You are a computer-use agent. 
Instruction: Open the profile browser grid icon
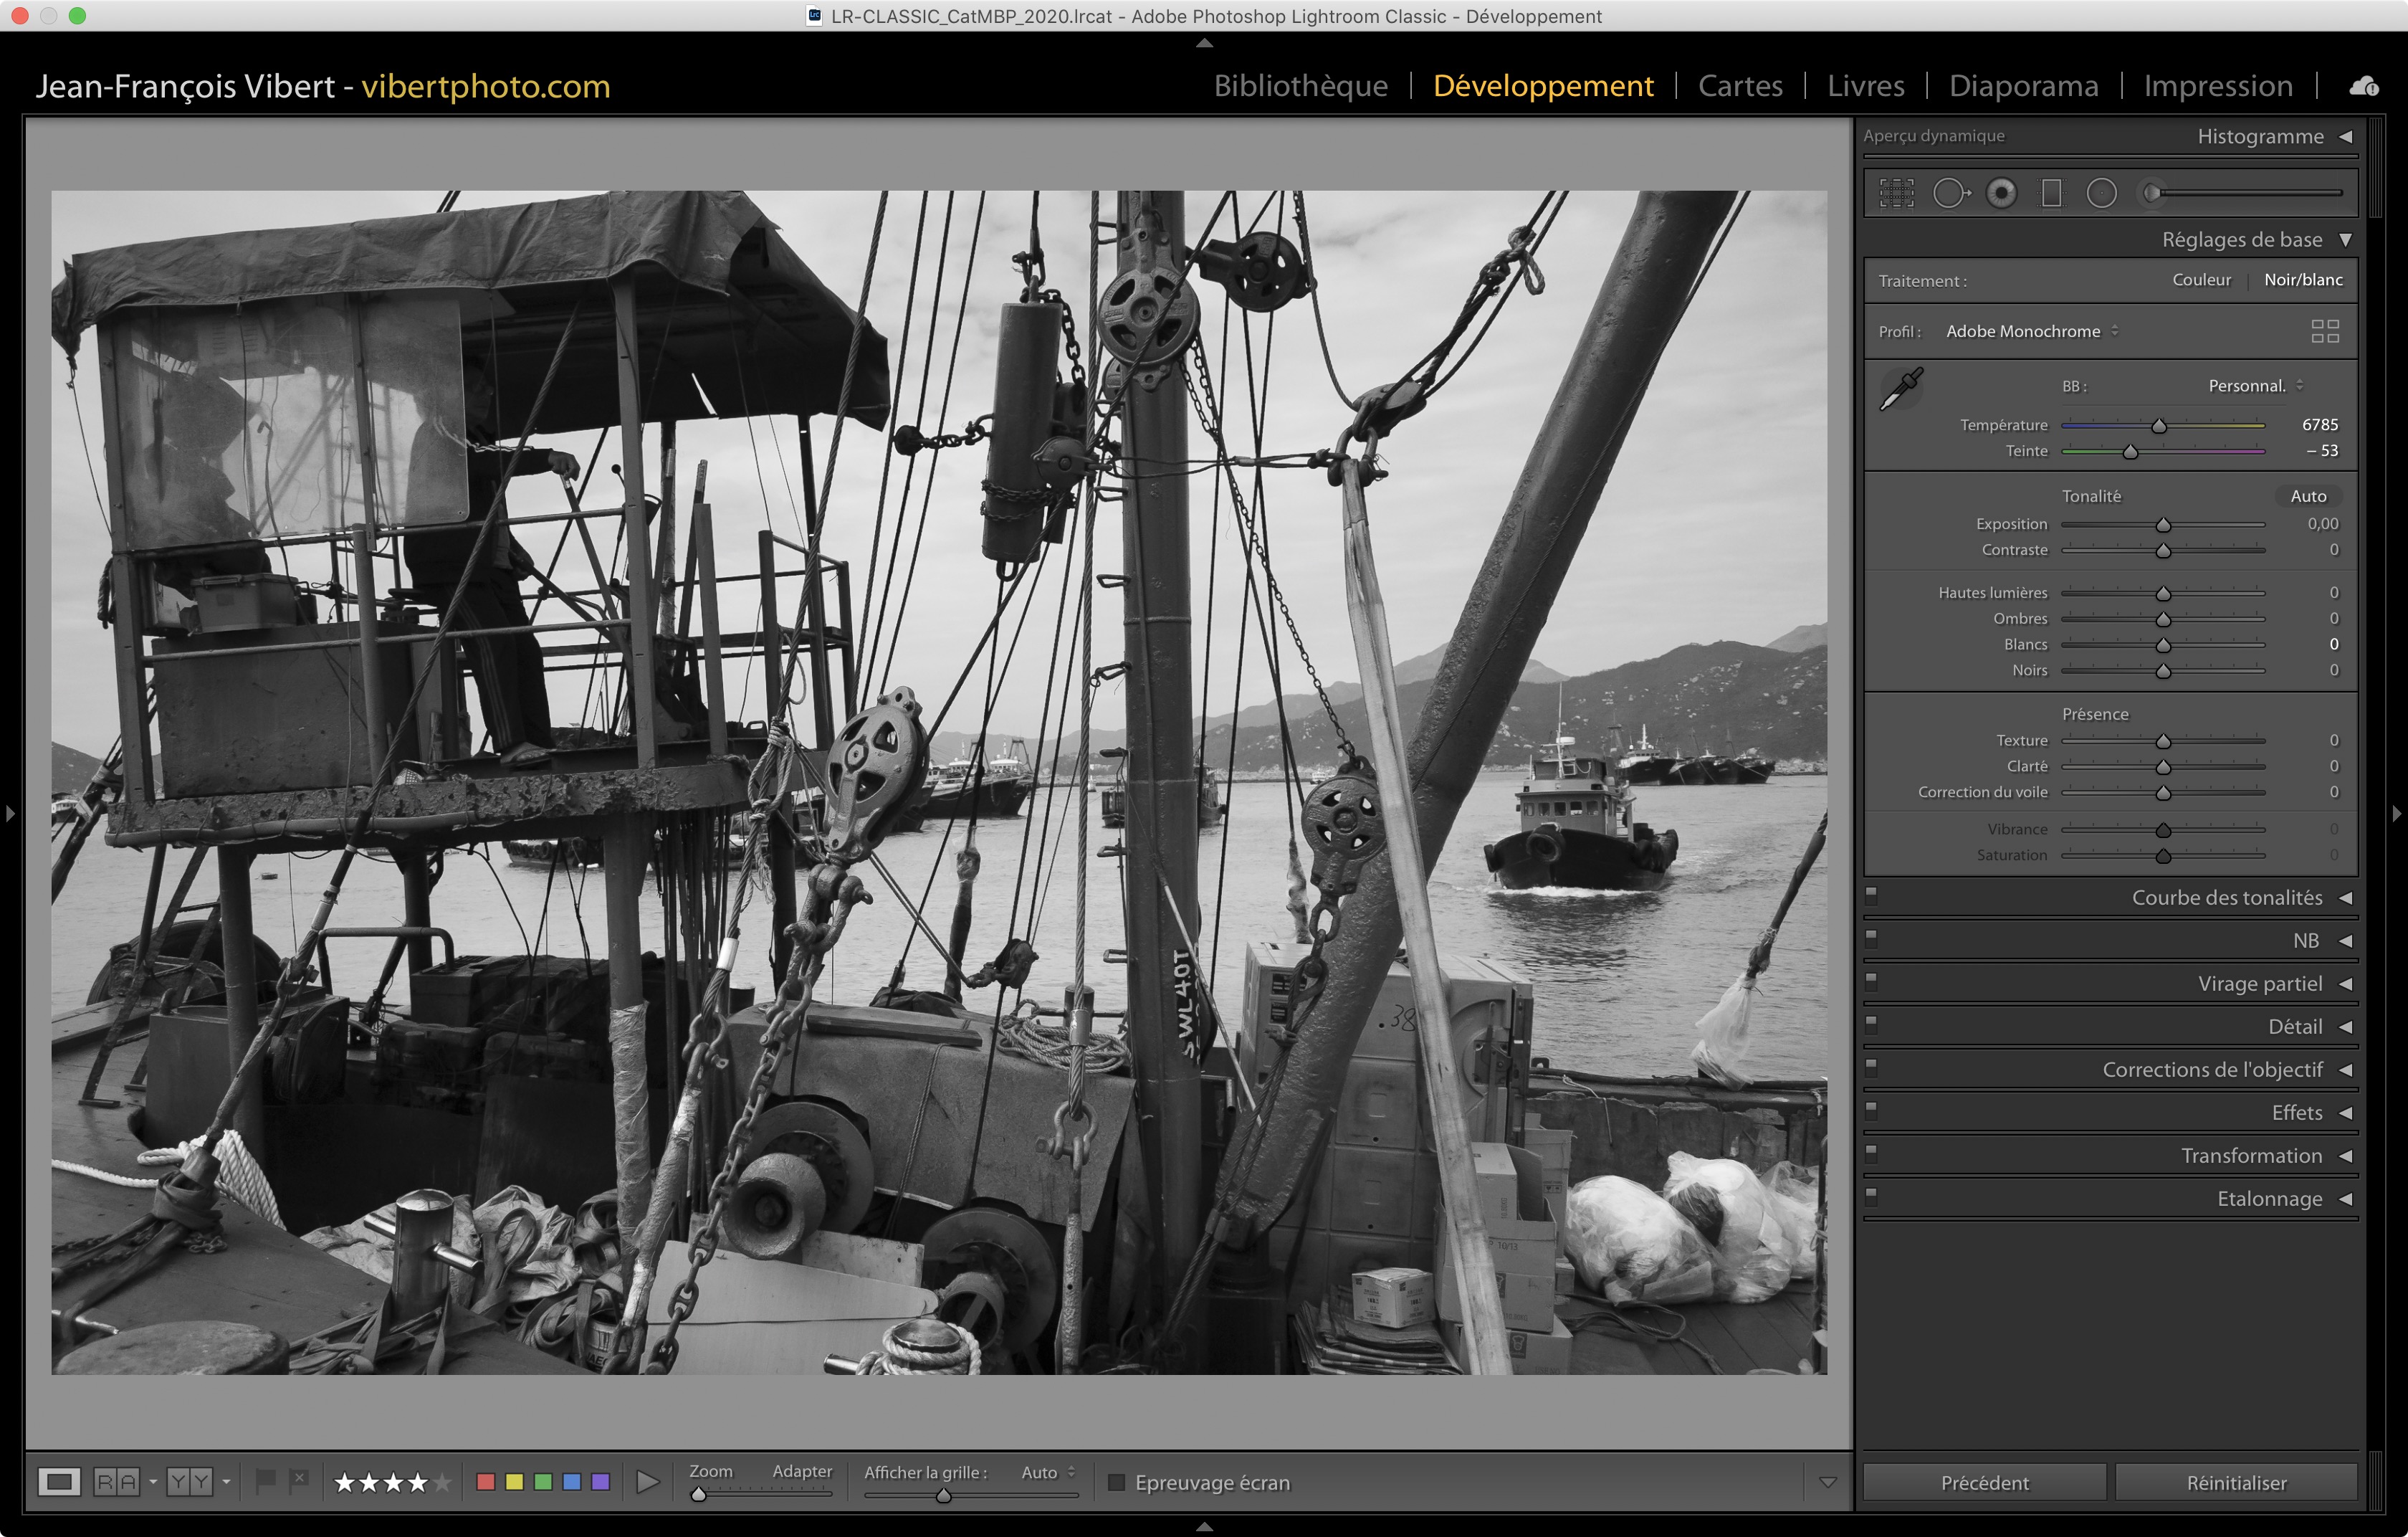(2324, 331)
